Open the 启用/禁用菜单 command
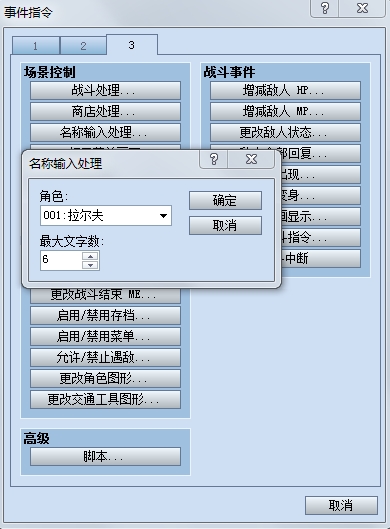Screen dimensions: 390x529 (105, 336)
